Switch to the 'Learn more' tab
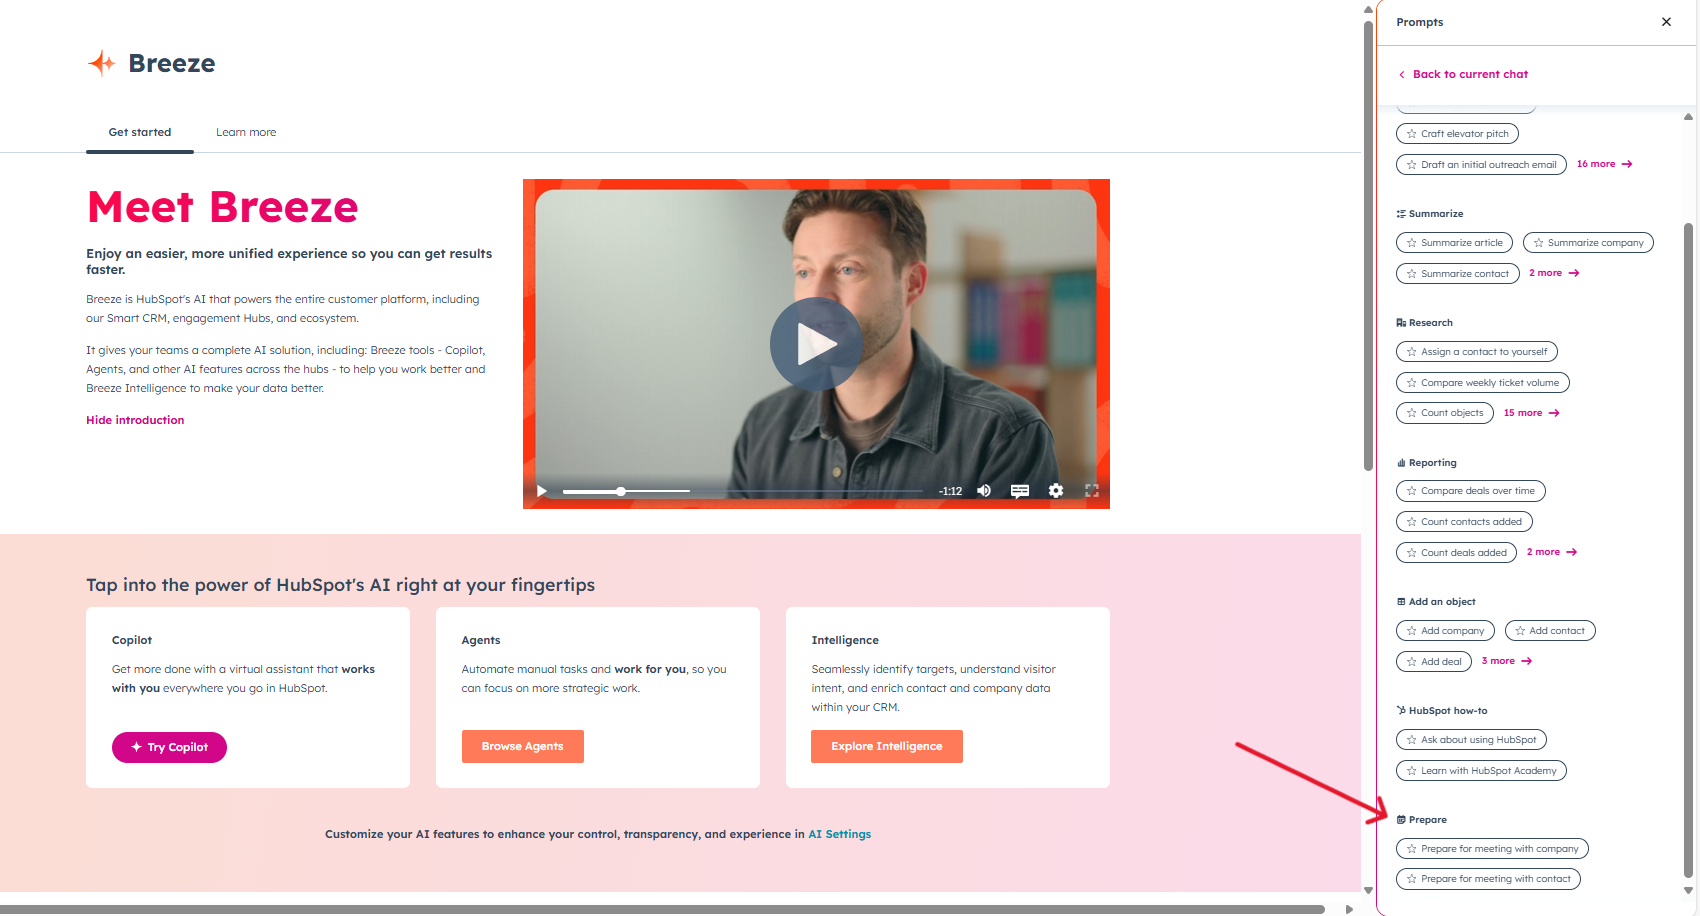This screenshot has height=916, width=1700. point(245,132)
